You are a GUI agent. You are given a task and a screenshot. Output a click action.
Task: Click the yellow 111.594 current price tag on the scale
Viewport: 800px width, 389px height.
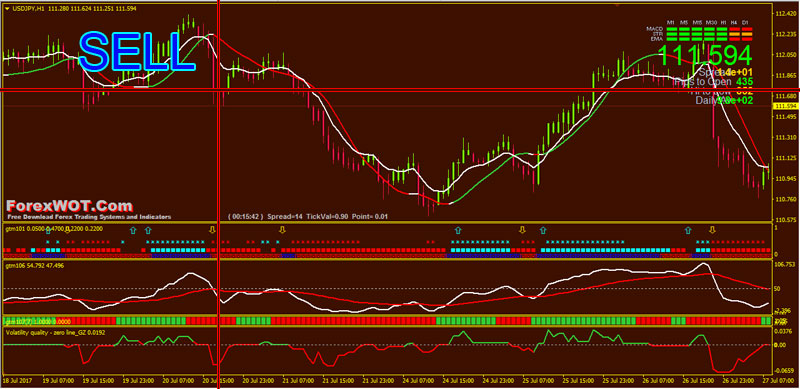tap(786, 106)
